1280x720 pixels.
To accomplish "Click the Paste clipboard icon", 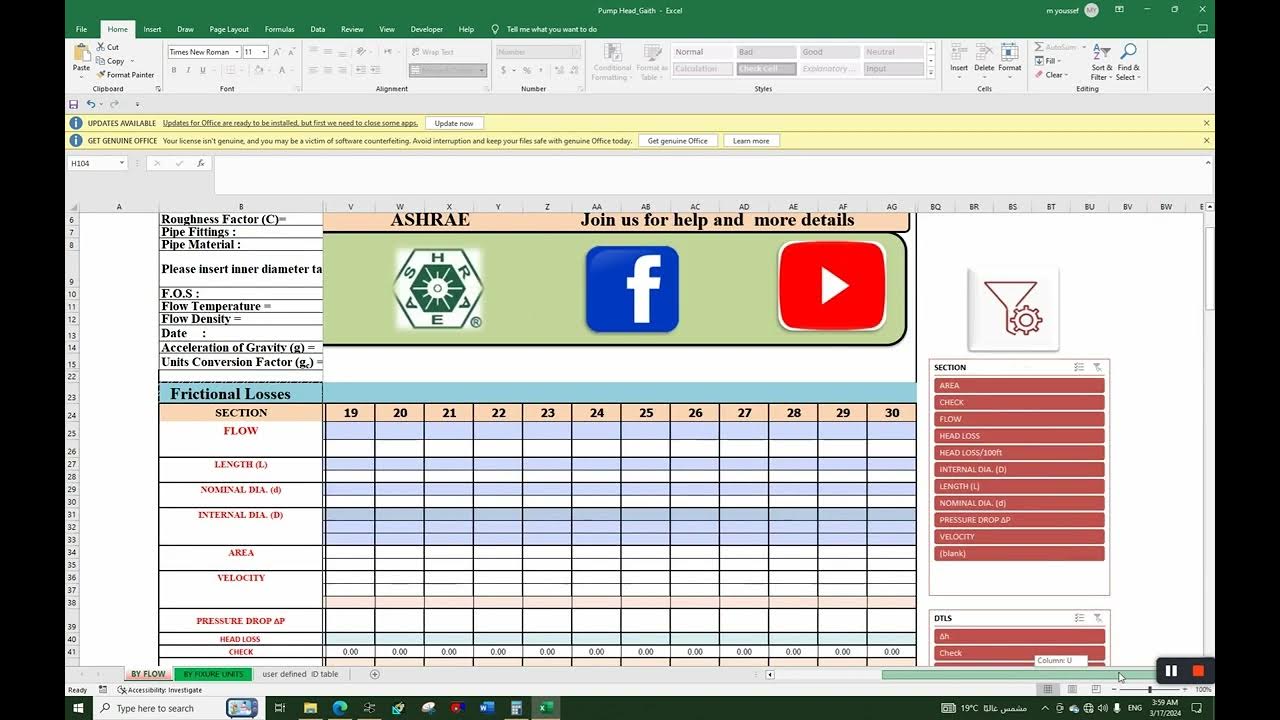I will [x=81, y=52].
